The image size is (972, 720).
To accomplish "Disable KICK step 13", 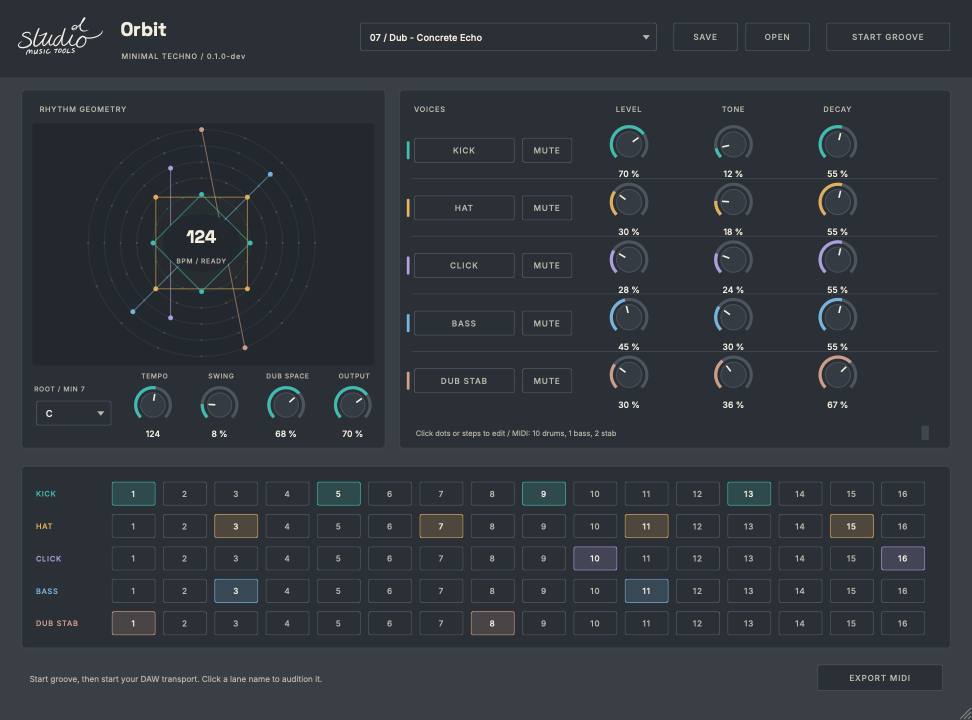I will coord(749,494).
